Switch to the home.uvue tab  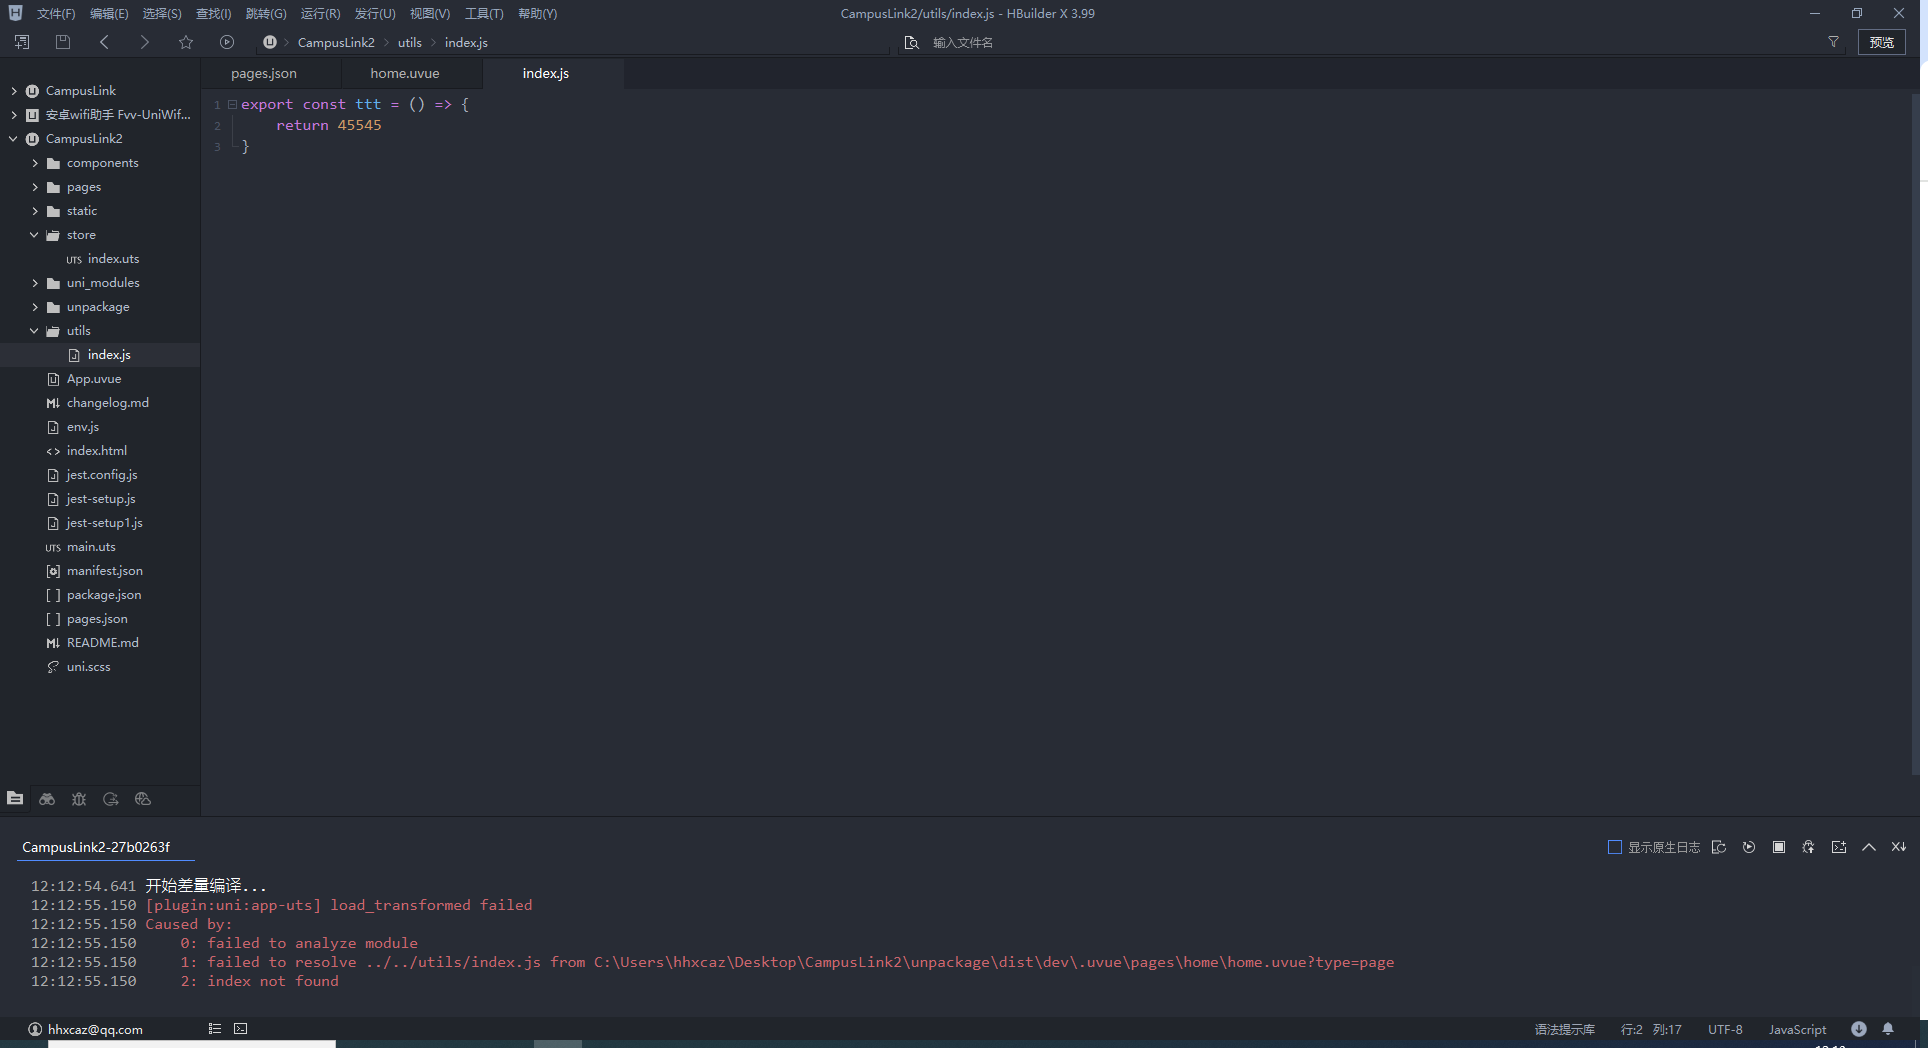point(405,74)
